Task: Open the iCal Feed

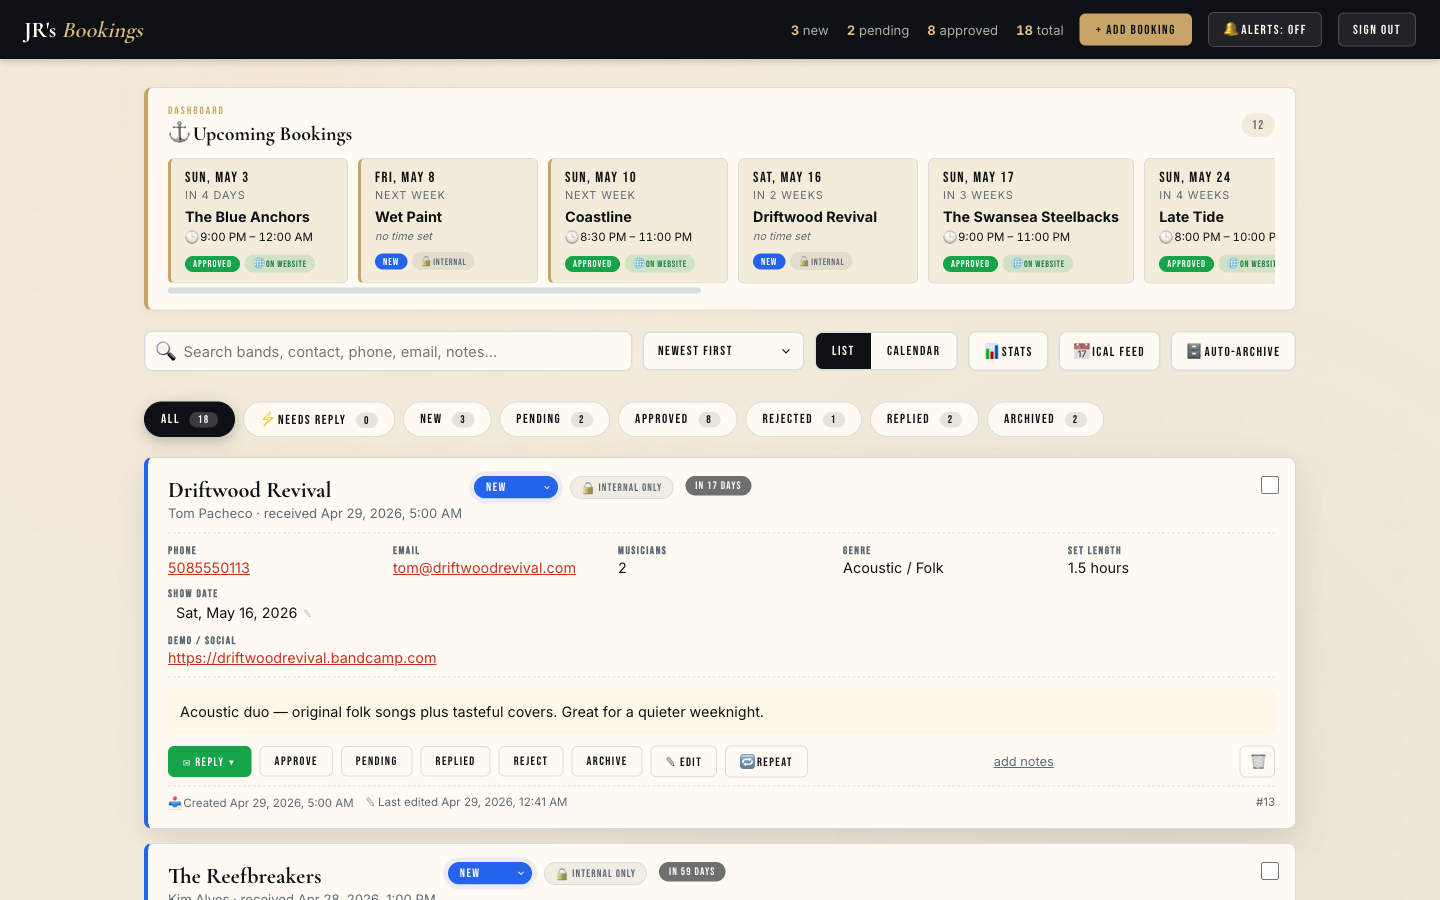Action: (x=1109, y=351)
